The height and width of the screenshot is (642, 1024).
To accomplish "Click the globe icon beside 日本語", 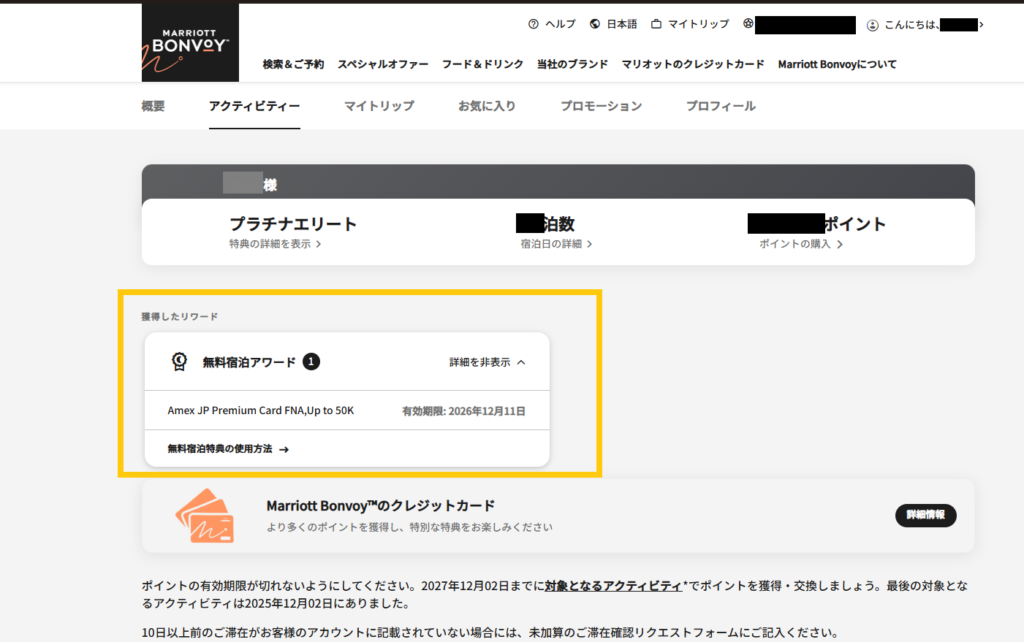I will [x=594, y=23].
